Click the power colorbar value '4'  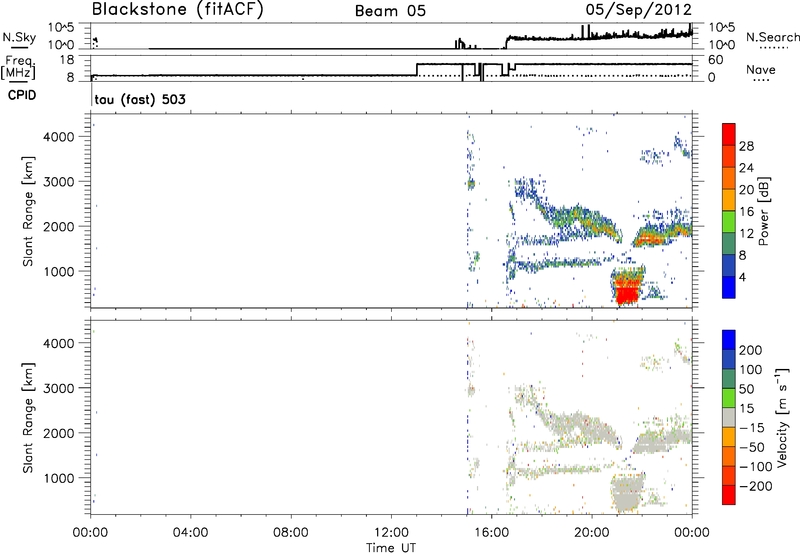(742, 278)
